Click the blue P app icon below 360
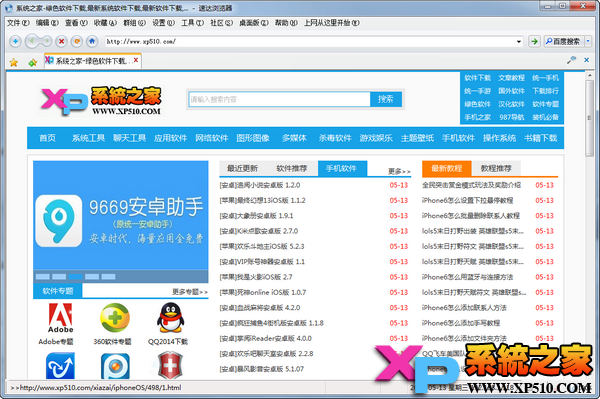The image size is (600, 399). click(x=115, y=366)
